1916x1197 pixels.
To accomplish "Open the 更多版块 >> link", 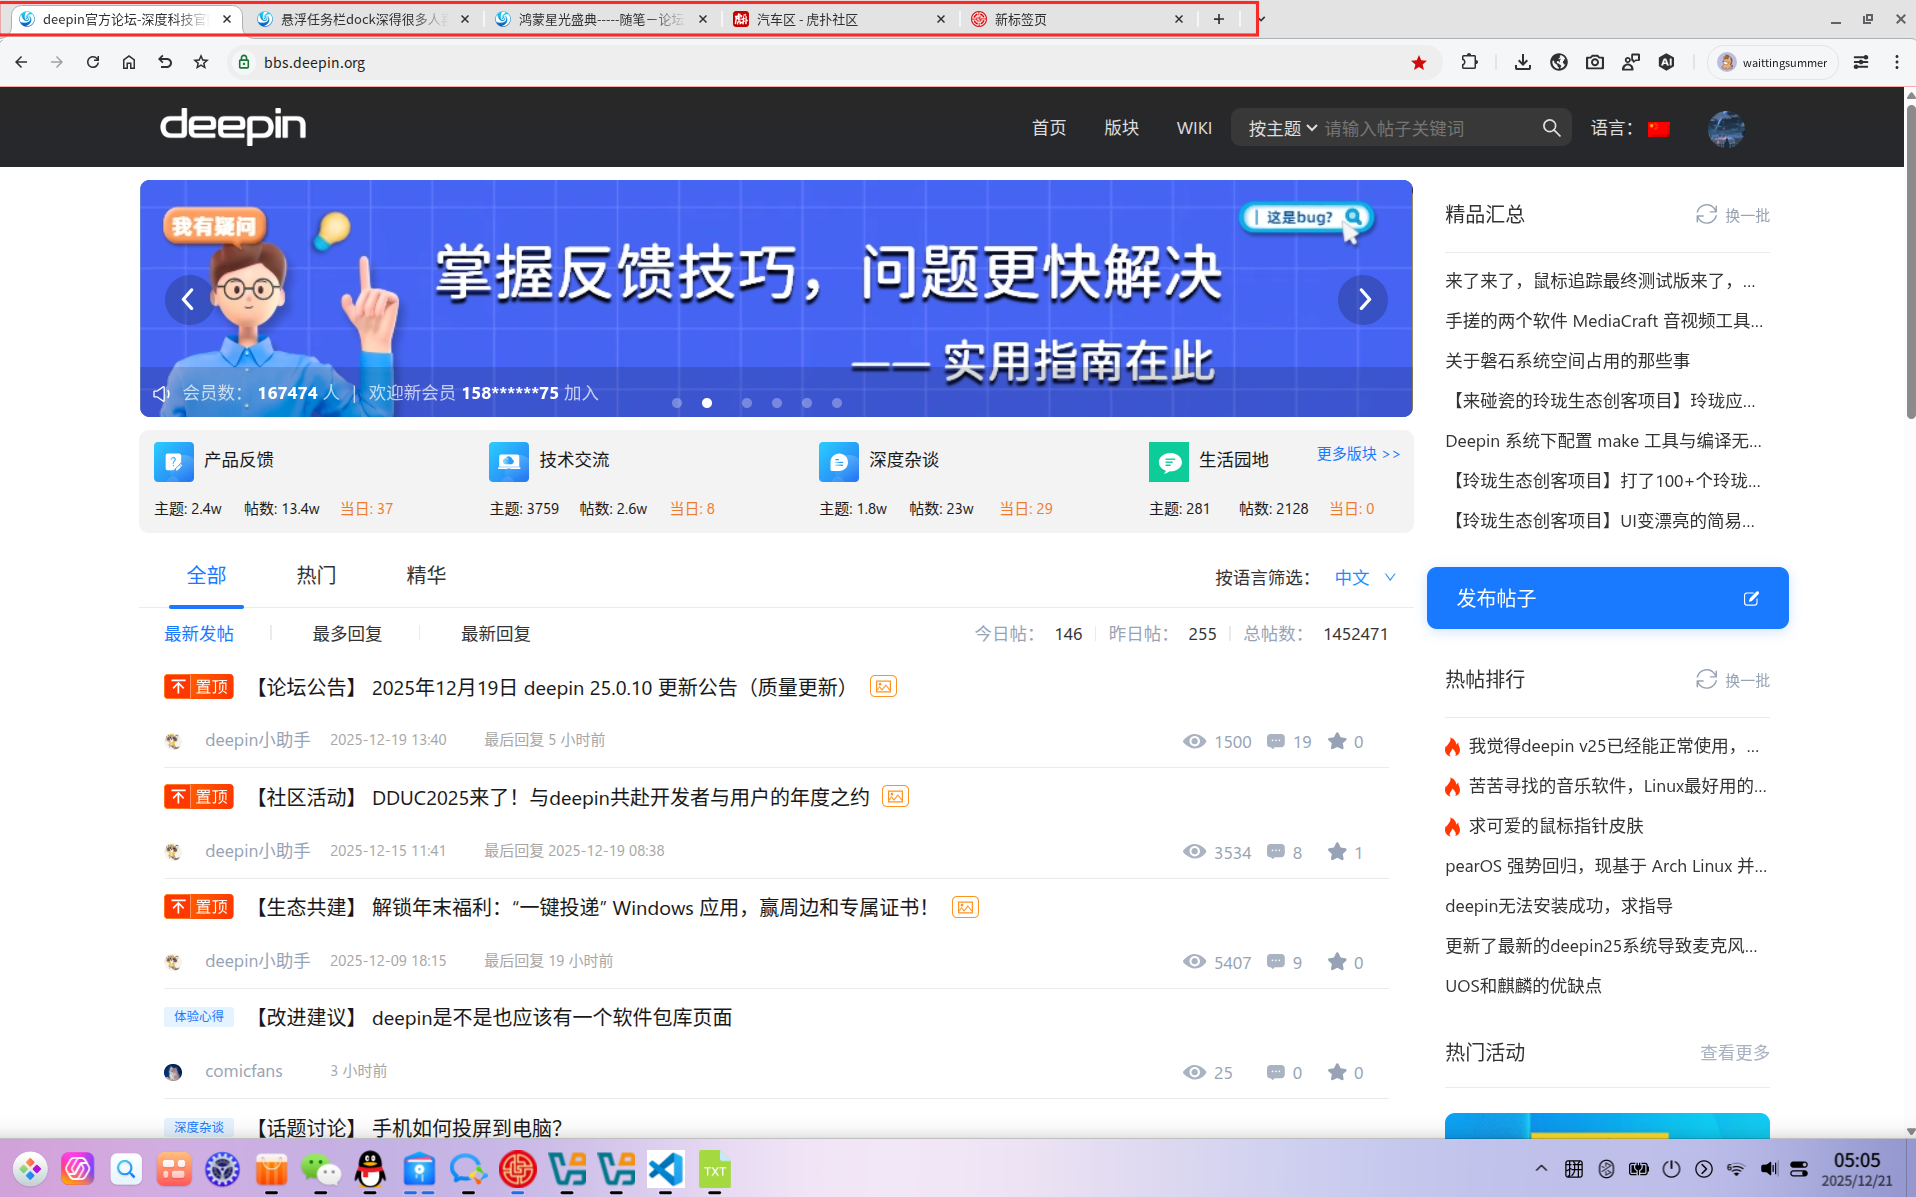I will (x=1358, y=454).
